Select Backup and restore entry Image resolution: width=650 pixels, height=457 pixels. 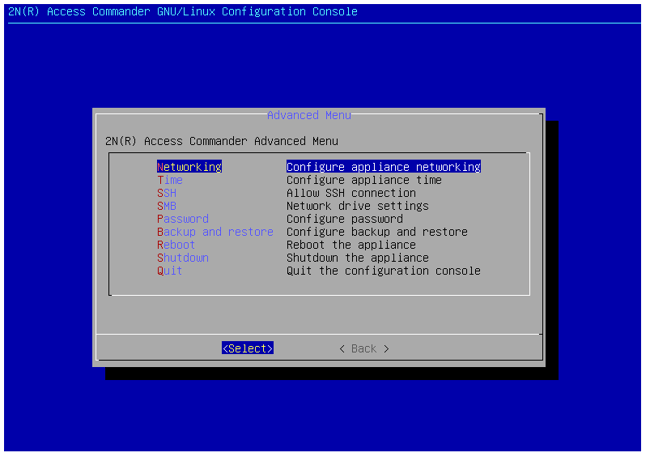coord(215,231)
